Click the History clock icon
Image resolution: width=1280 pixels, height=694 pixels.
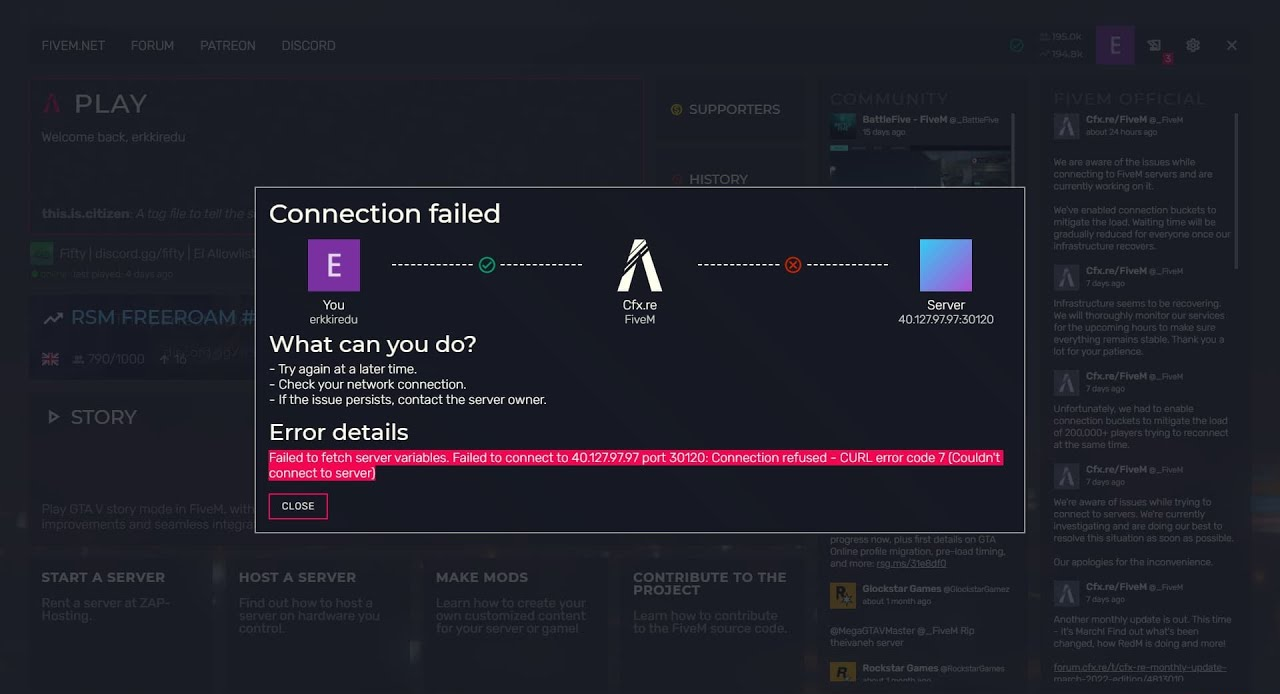(676, 180)
